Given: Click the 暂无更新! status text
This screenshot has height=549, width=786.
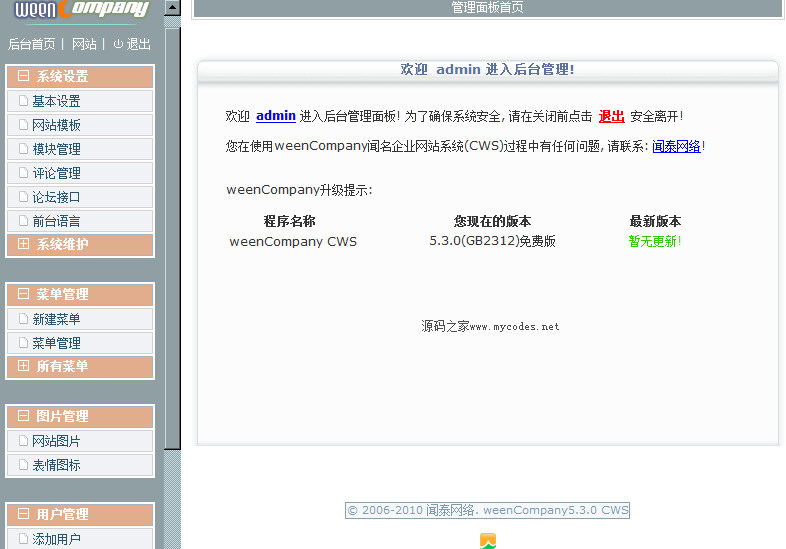Looking at the screenshot, I should (655, 241).
